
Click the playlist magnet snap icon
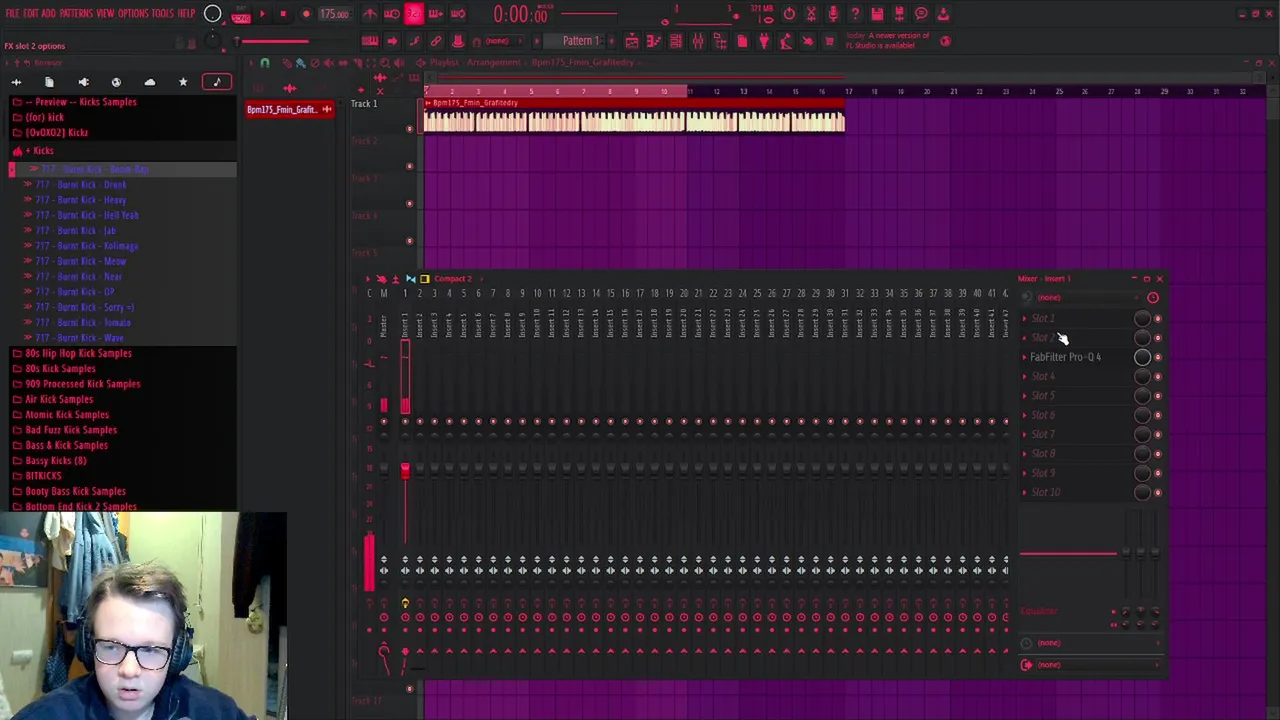pos(264,63)
